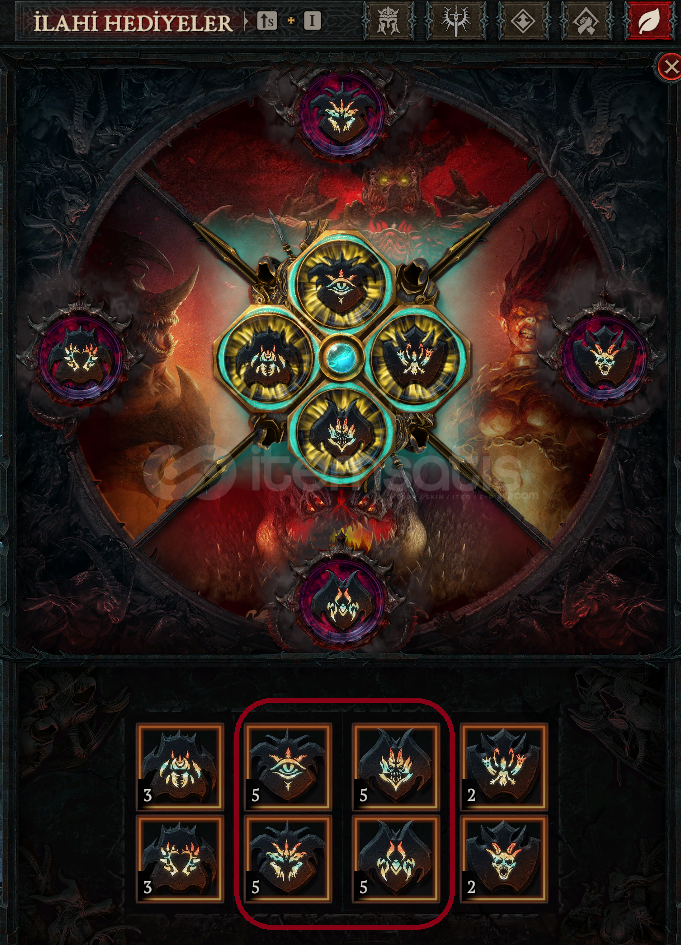
Task: Switch to the sword skill tree tab
Action: coord(455,22)
